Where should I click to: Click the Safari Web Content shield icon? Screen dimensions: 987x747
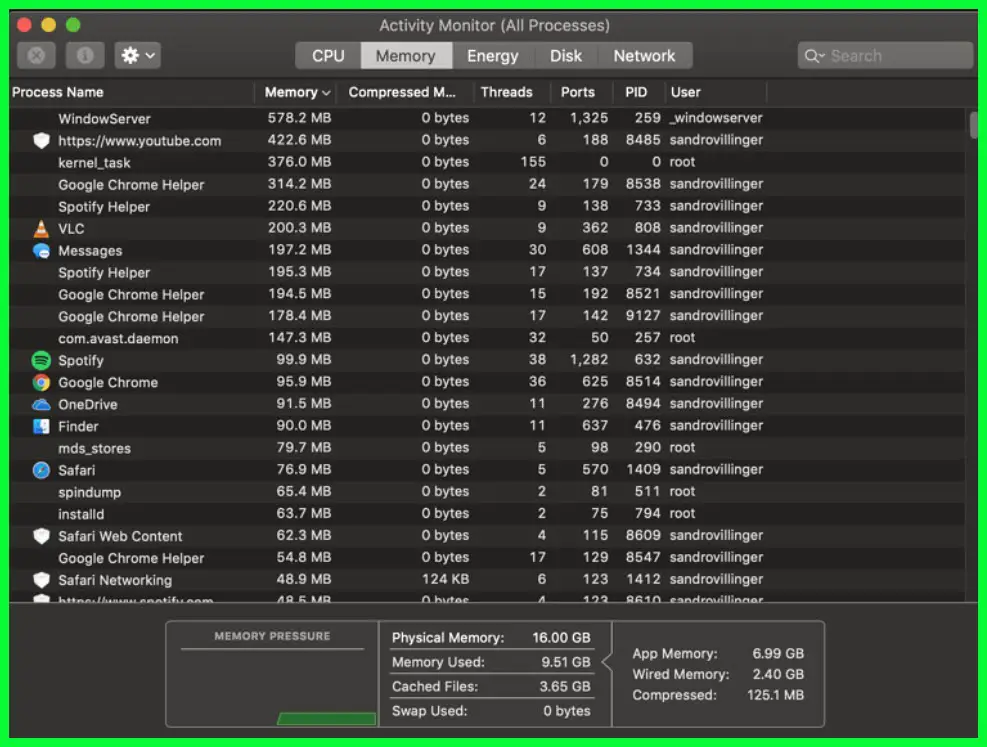(x=41, y=536)
